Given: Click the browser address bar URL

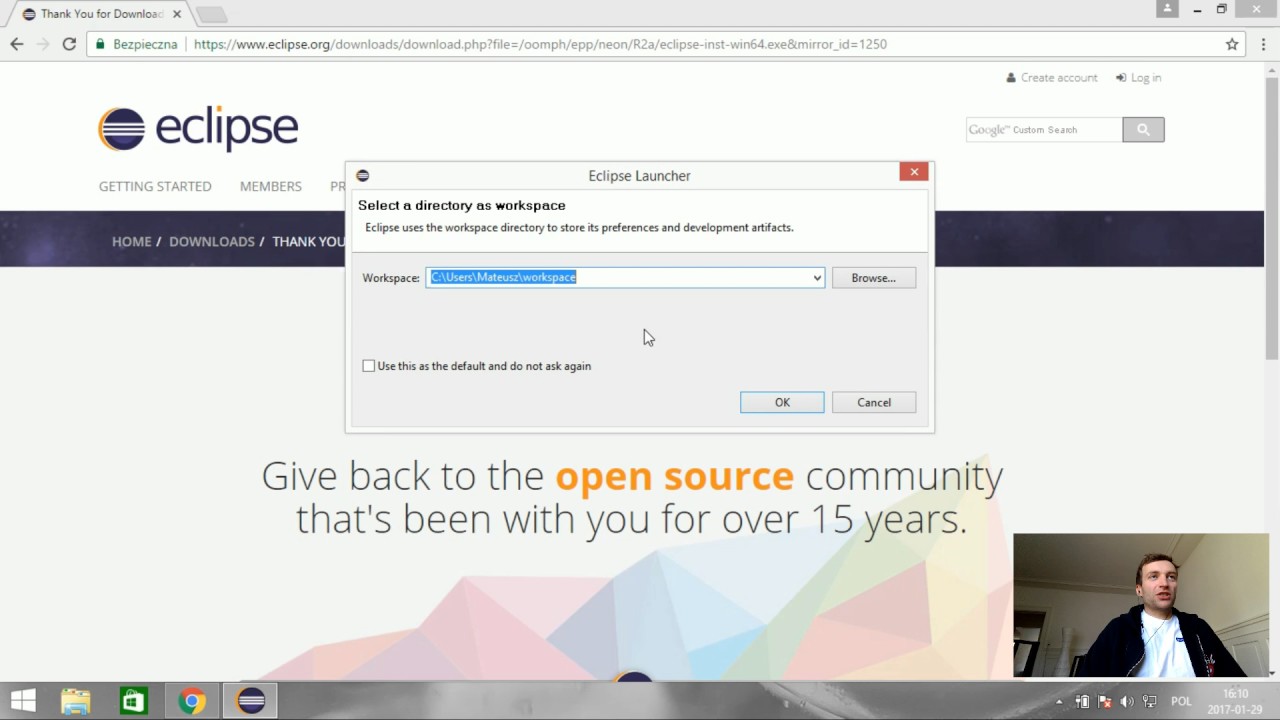Looking at the screenshot, I should pos(540,44).
